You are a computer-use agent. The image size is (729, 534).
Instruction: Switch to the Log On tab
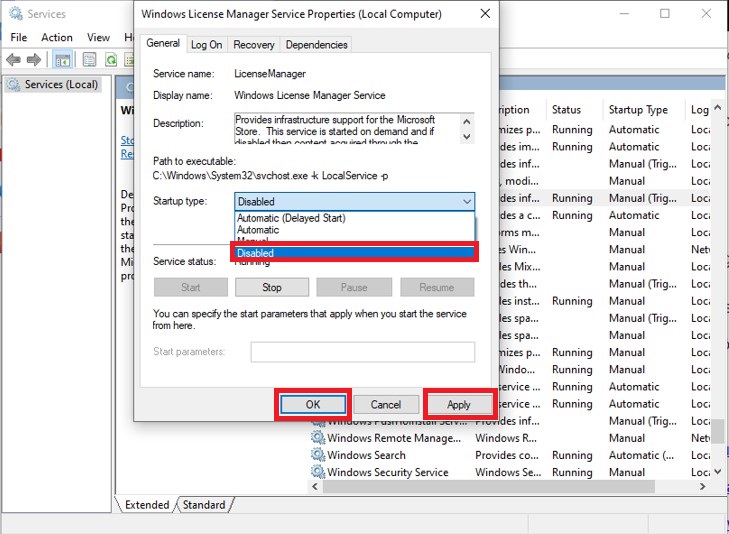coord(206,45)
